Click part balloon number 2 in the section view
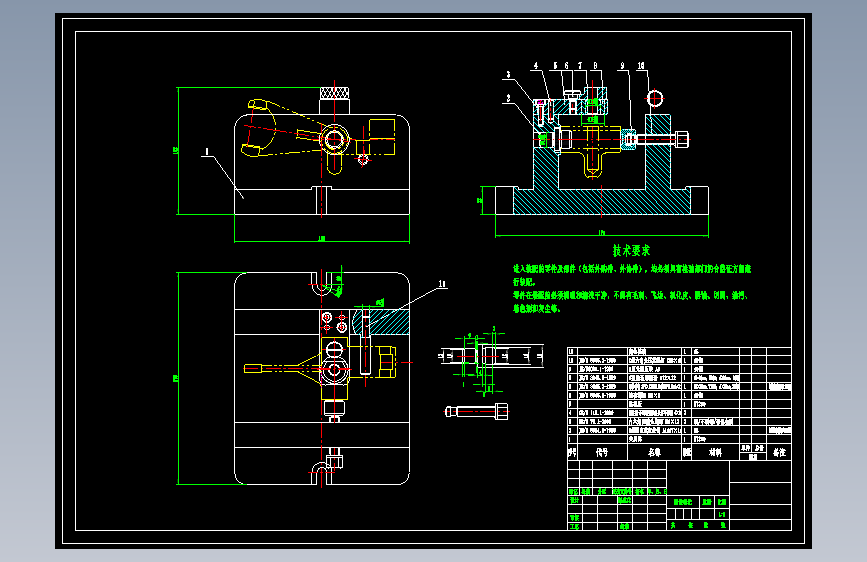This screenshot has width=867, height=562. click(x=509, y=98)
